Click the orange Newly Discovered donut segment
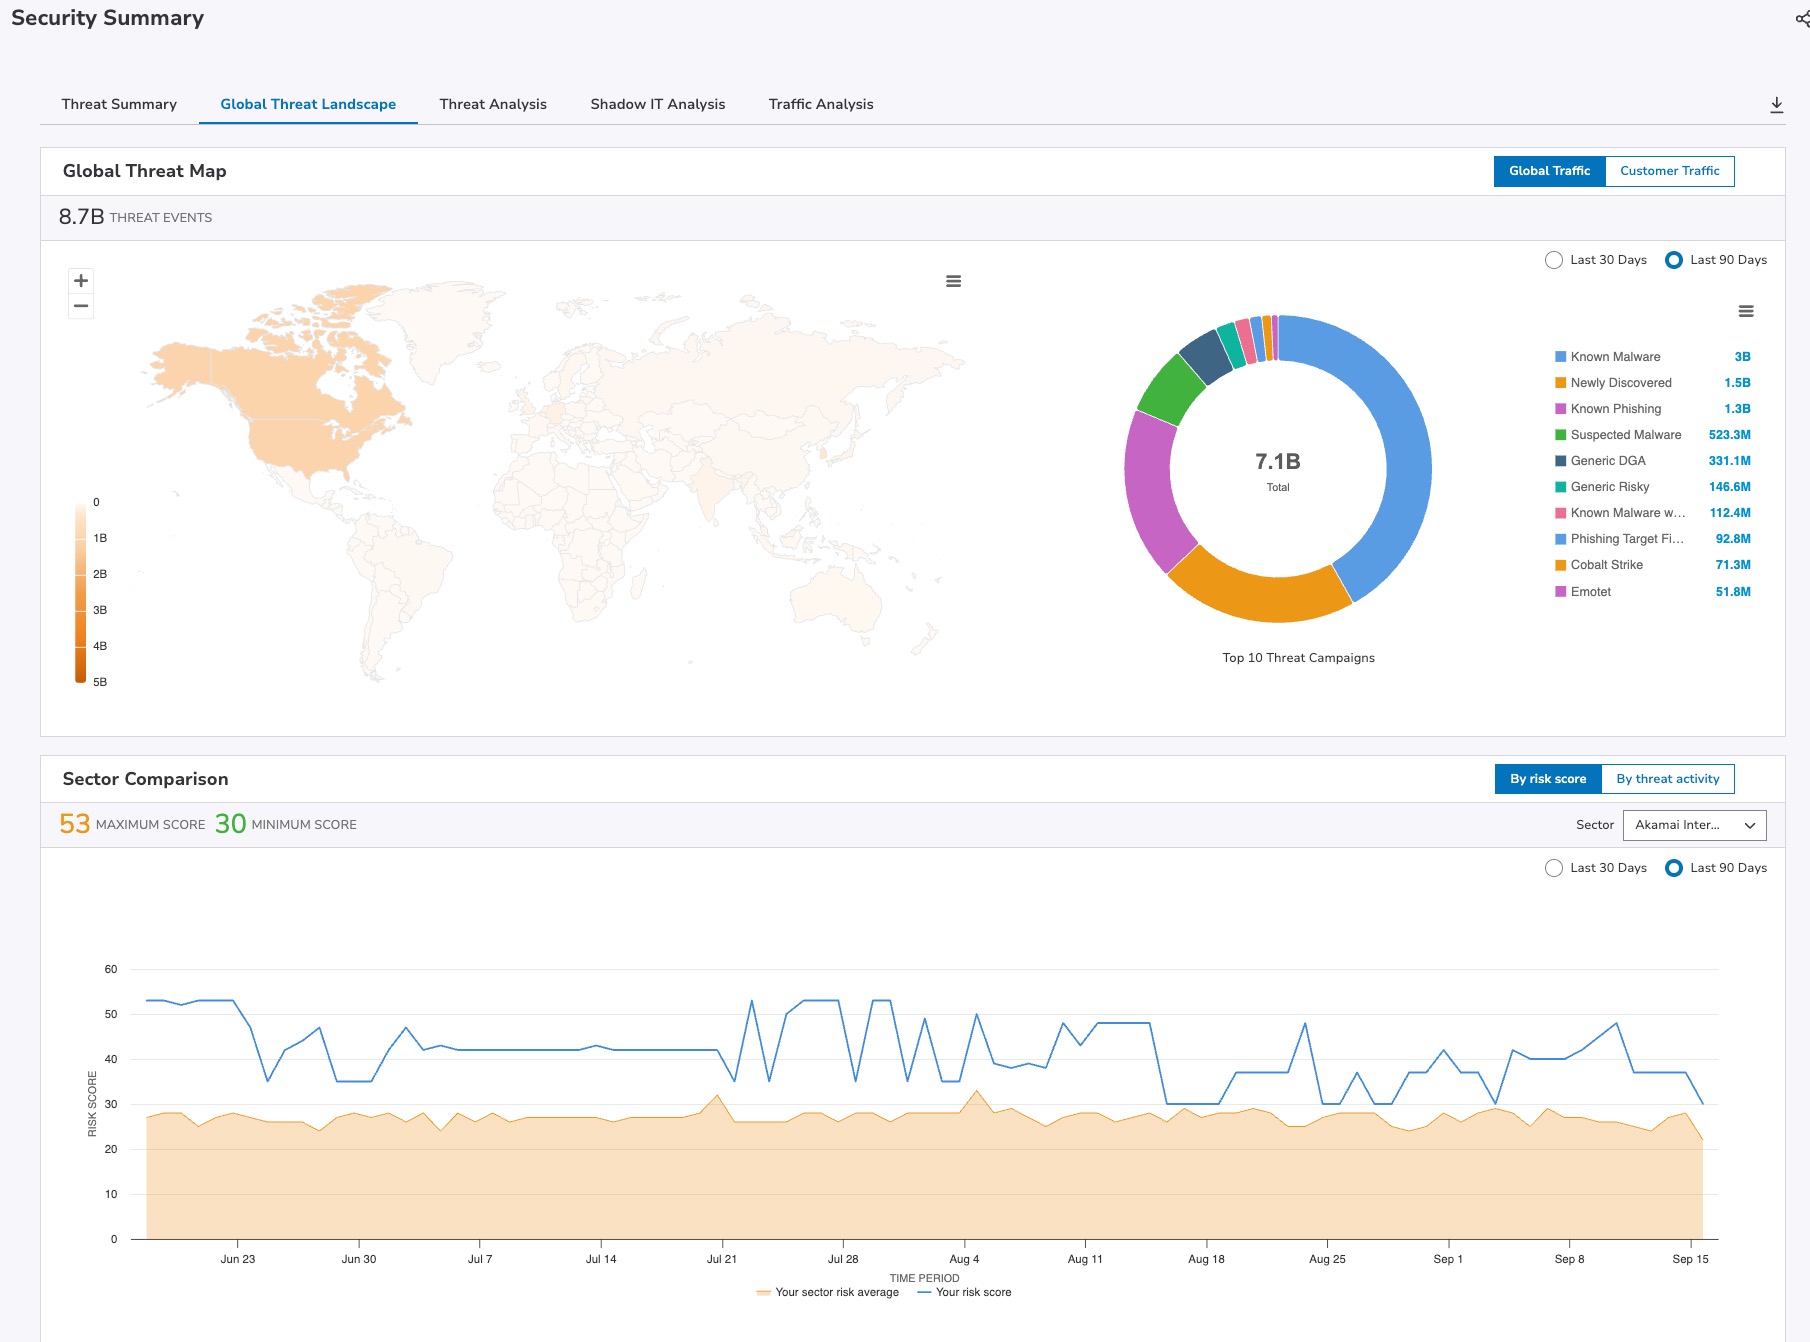 (x=1256, y=599)
